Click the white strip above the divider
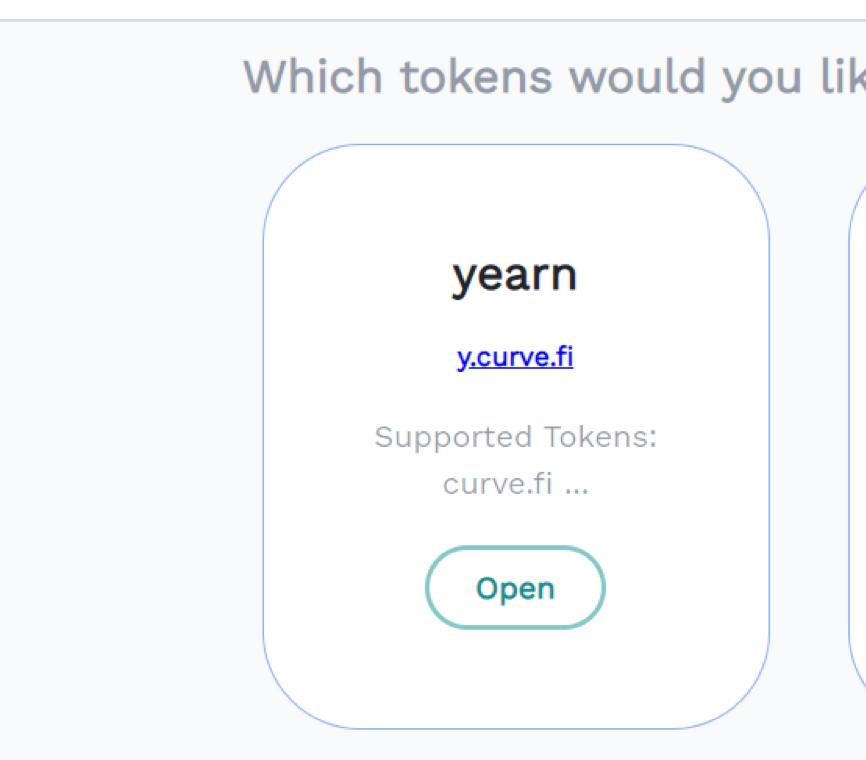866x760 pixels. 433,8
